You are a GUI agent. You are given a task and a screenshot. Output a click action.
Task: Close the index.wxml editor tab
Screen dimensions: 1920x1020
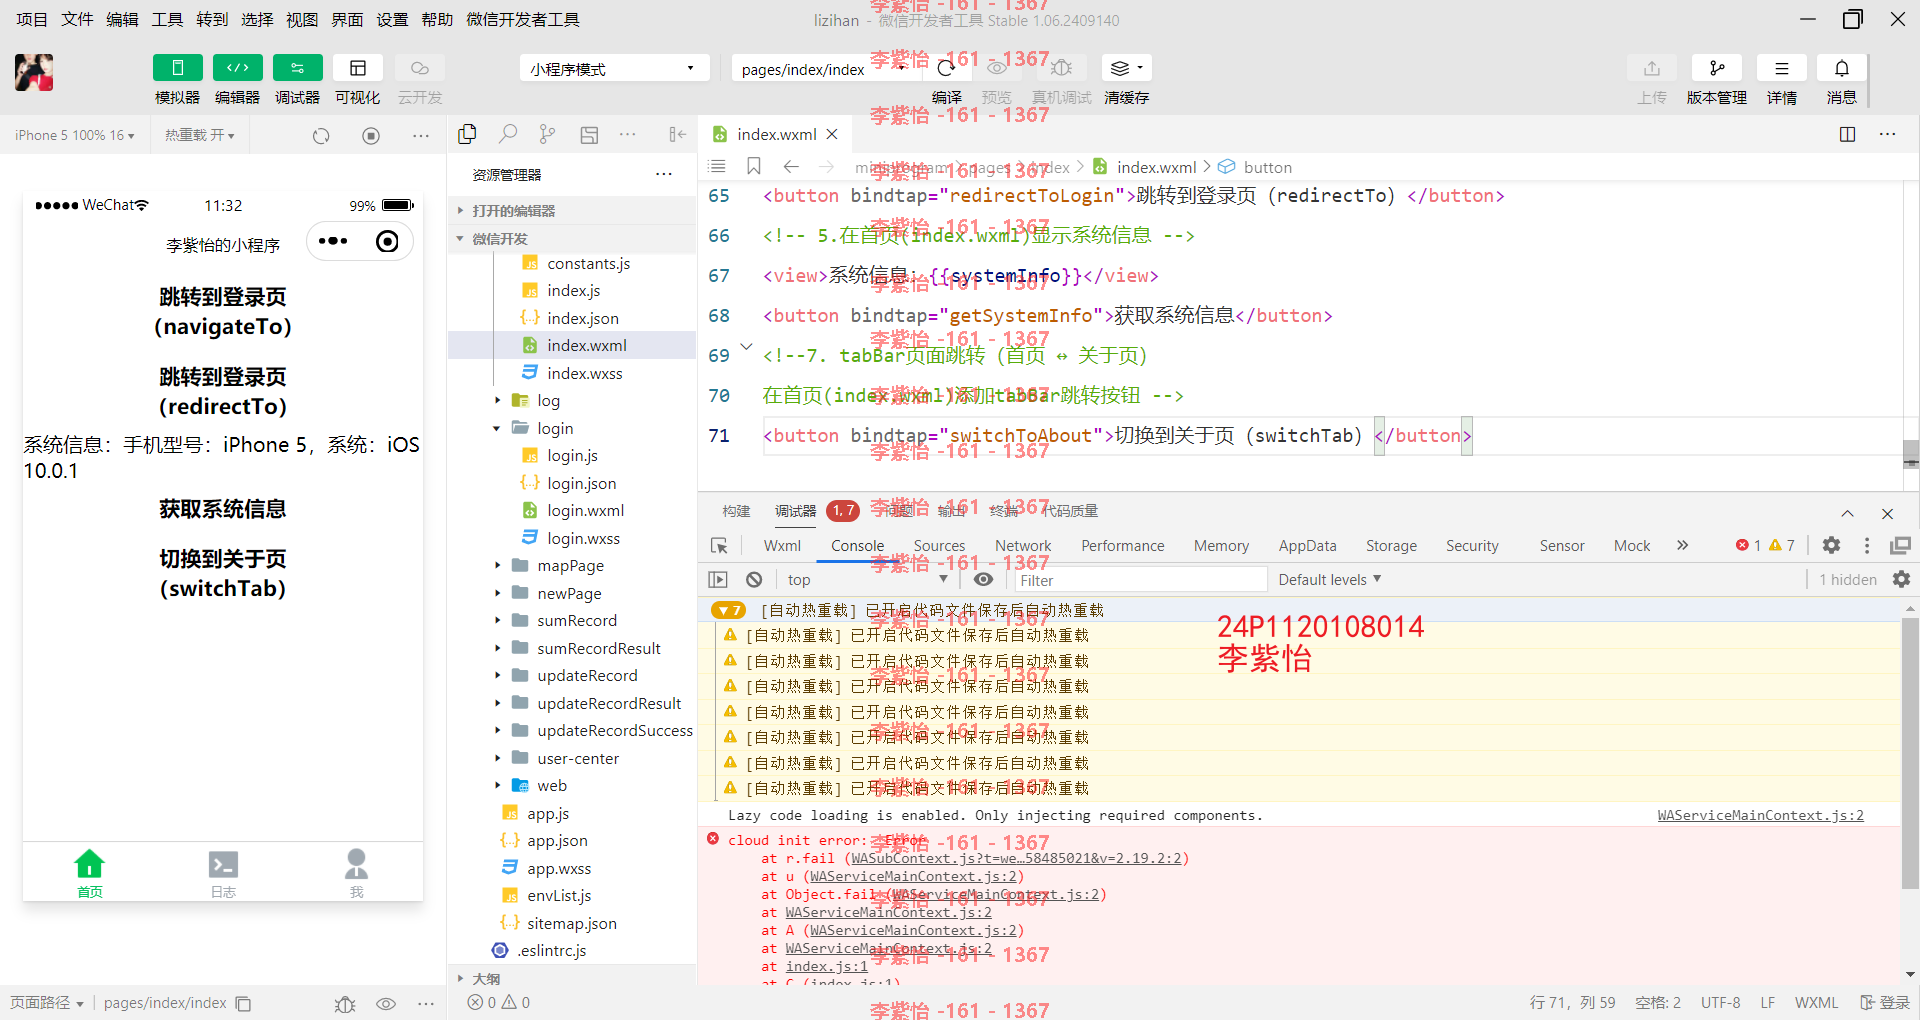click(x=832, y=134)
